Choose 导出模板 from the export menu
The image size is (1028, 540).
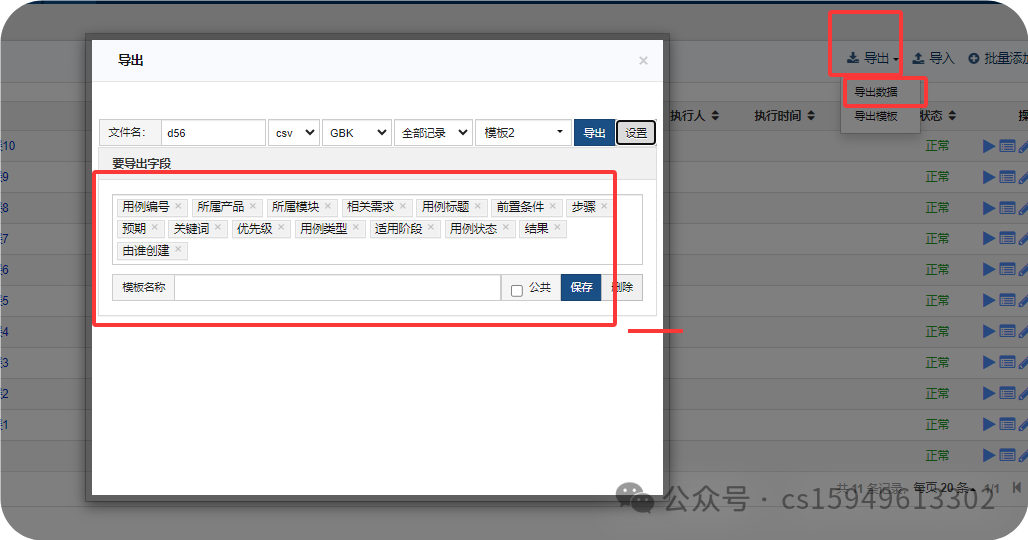pos(876,116)
